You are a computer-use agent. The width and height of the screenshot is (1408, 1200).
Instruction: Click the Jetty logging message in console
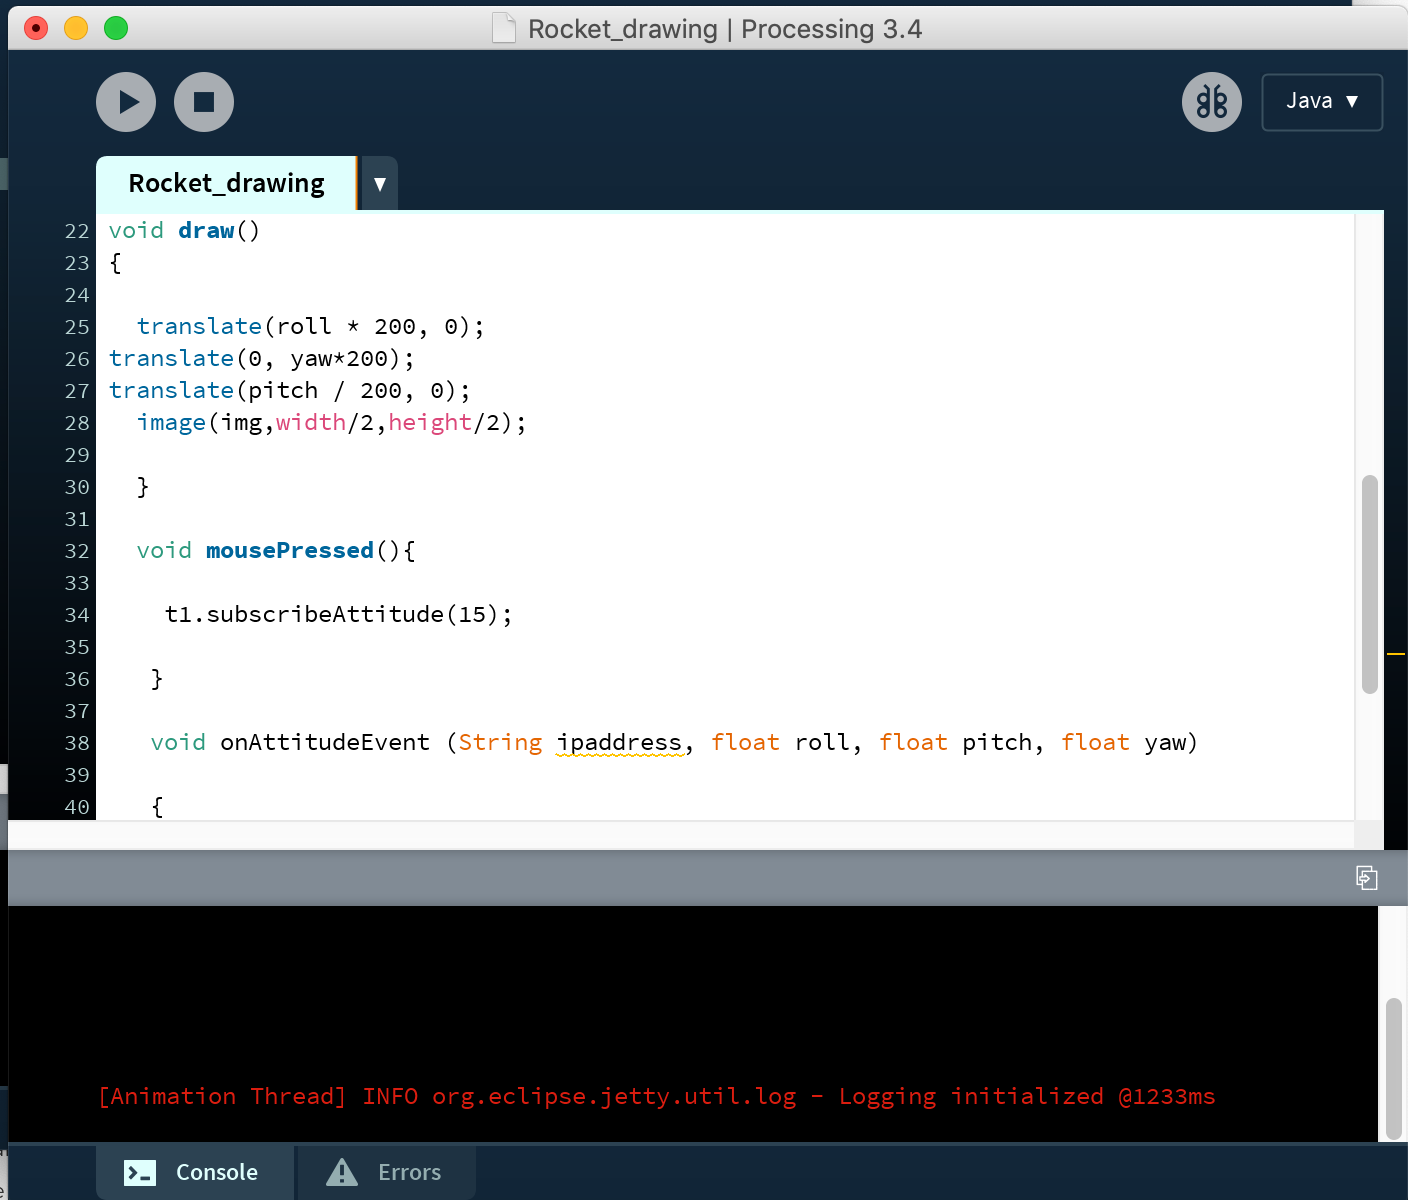click(657, 1097)
